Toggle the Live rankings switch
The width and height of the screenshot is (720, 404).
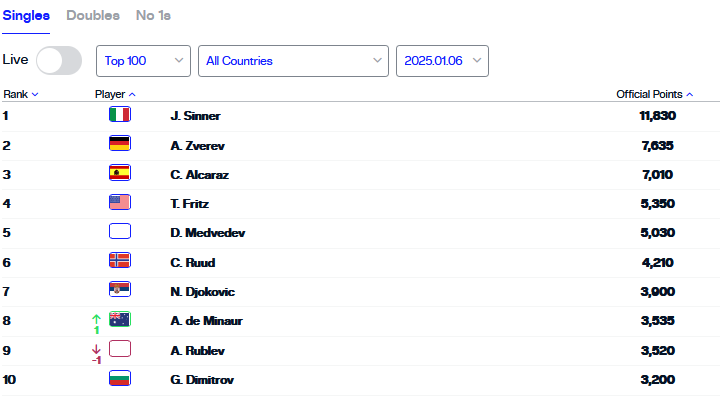59,61
